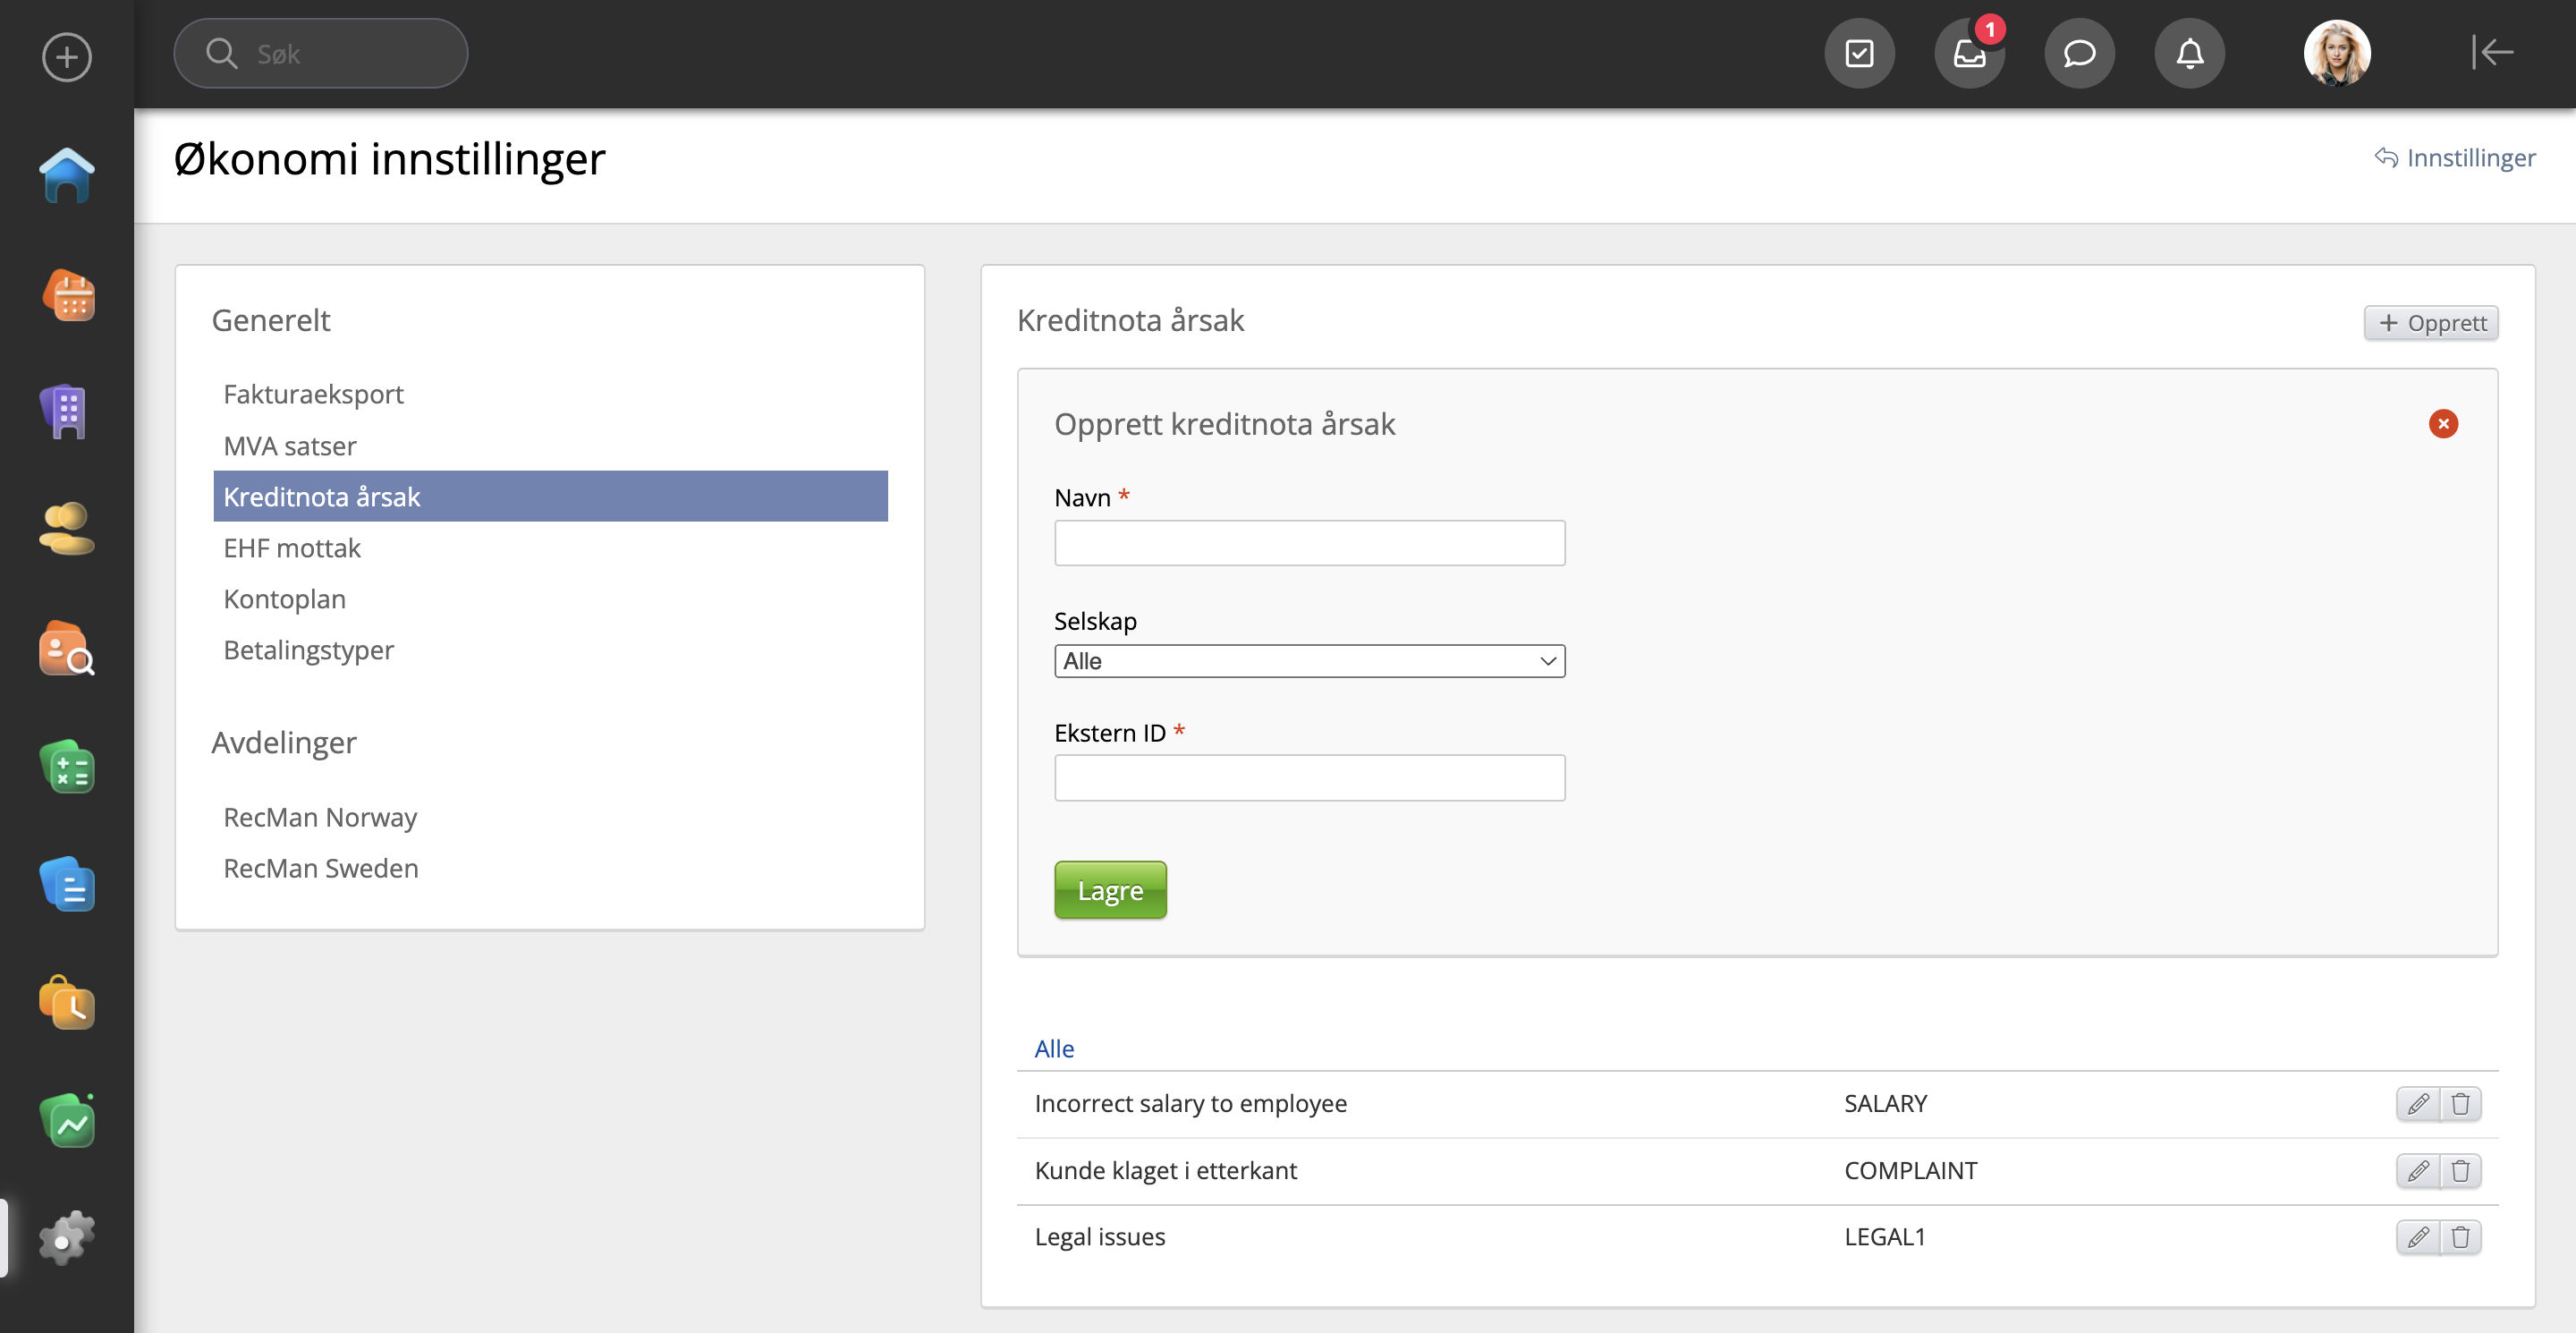The width and height of the screenshot is (2576, 1333).
Task: Delete Incorrect salary to employee row
Action: coord(2461,1104)
